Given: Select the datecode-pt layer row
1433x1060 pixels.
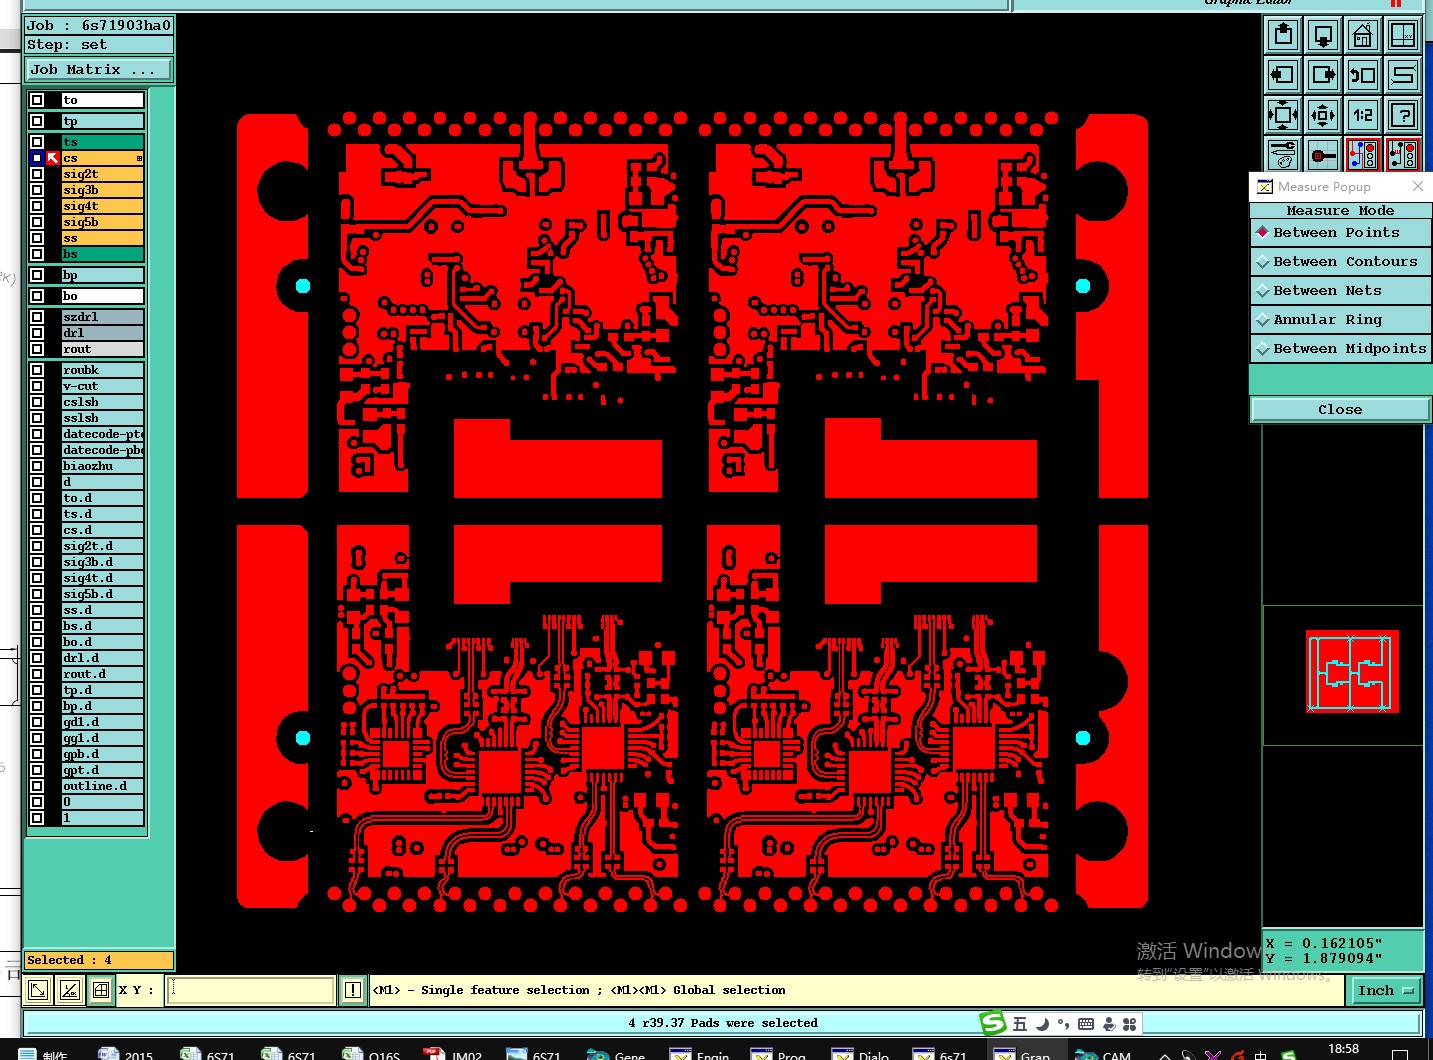Looking at the screenshot, I should [102, 434].
